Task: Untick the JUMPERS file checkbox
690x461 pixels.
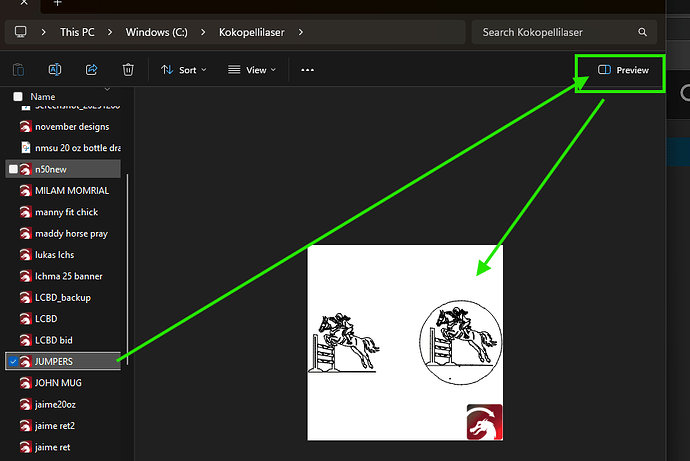Action: click(x=13, y=362)
